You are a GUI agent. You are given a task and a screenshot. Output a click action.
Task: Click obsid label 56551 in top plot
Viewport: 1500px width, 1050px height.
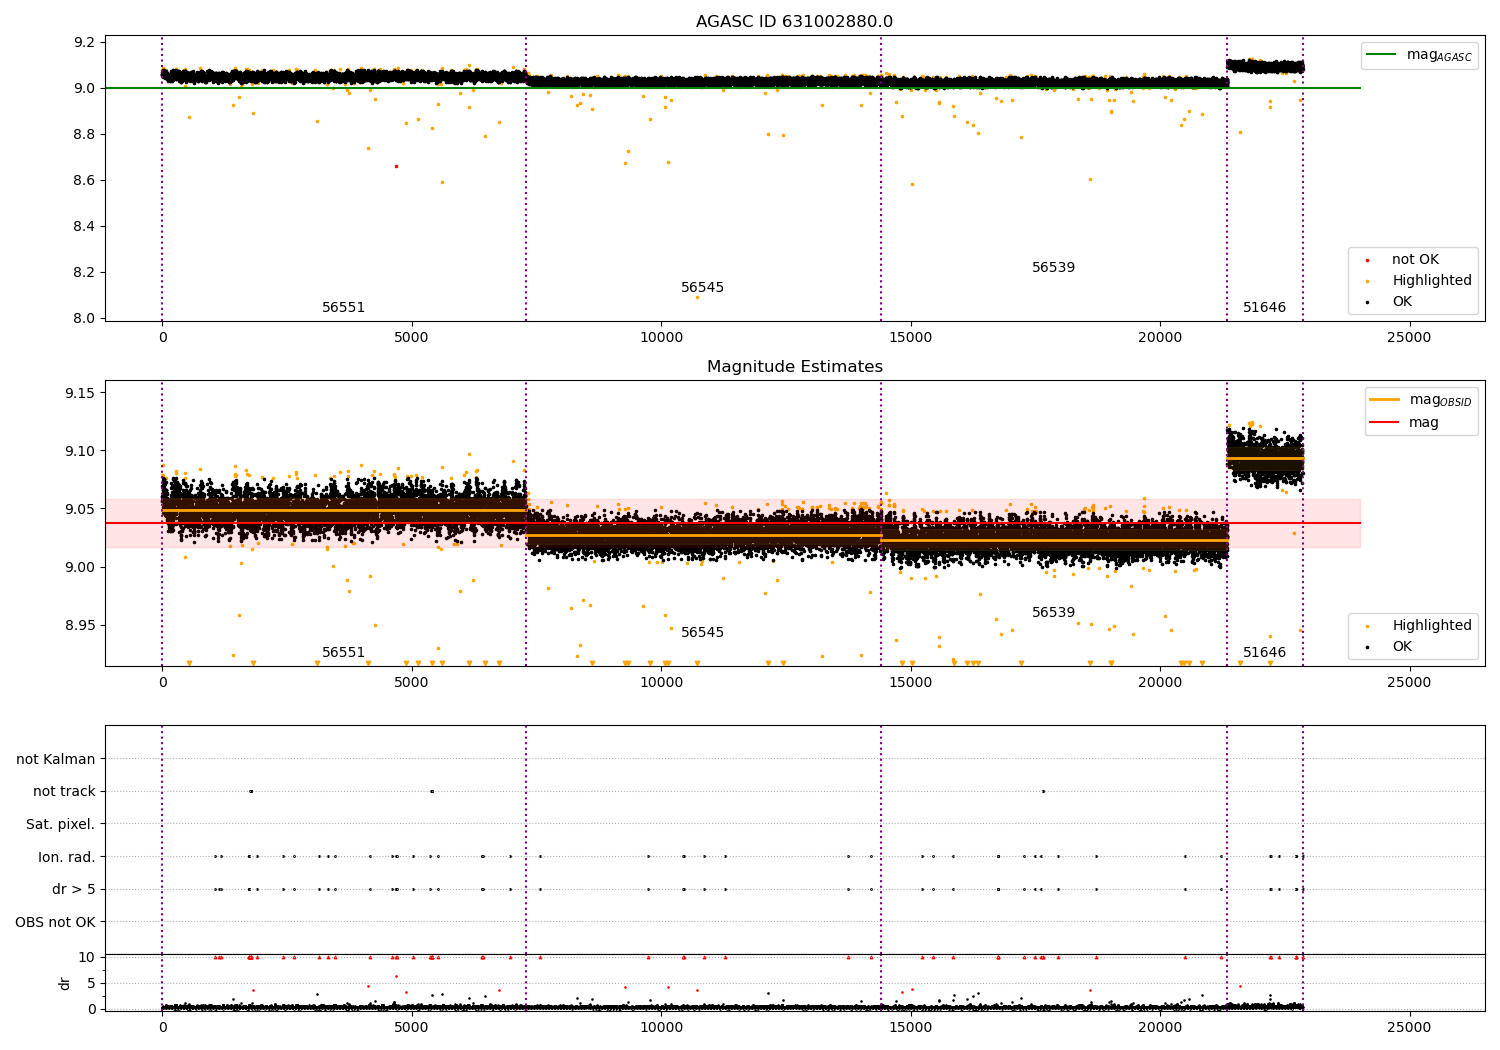click(x=343, y=308)
